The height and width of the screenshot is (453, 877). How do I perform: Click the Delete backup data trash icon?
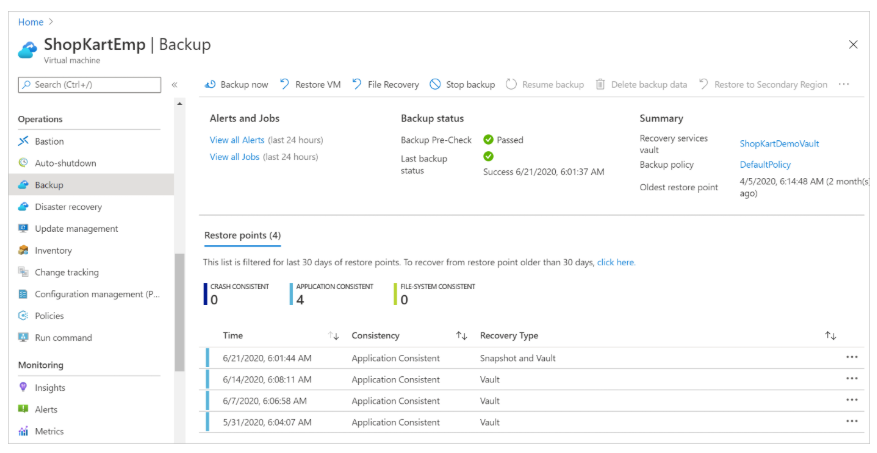(x=600, y=84)
